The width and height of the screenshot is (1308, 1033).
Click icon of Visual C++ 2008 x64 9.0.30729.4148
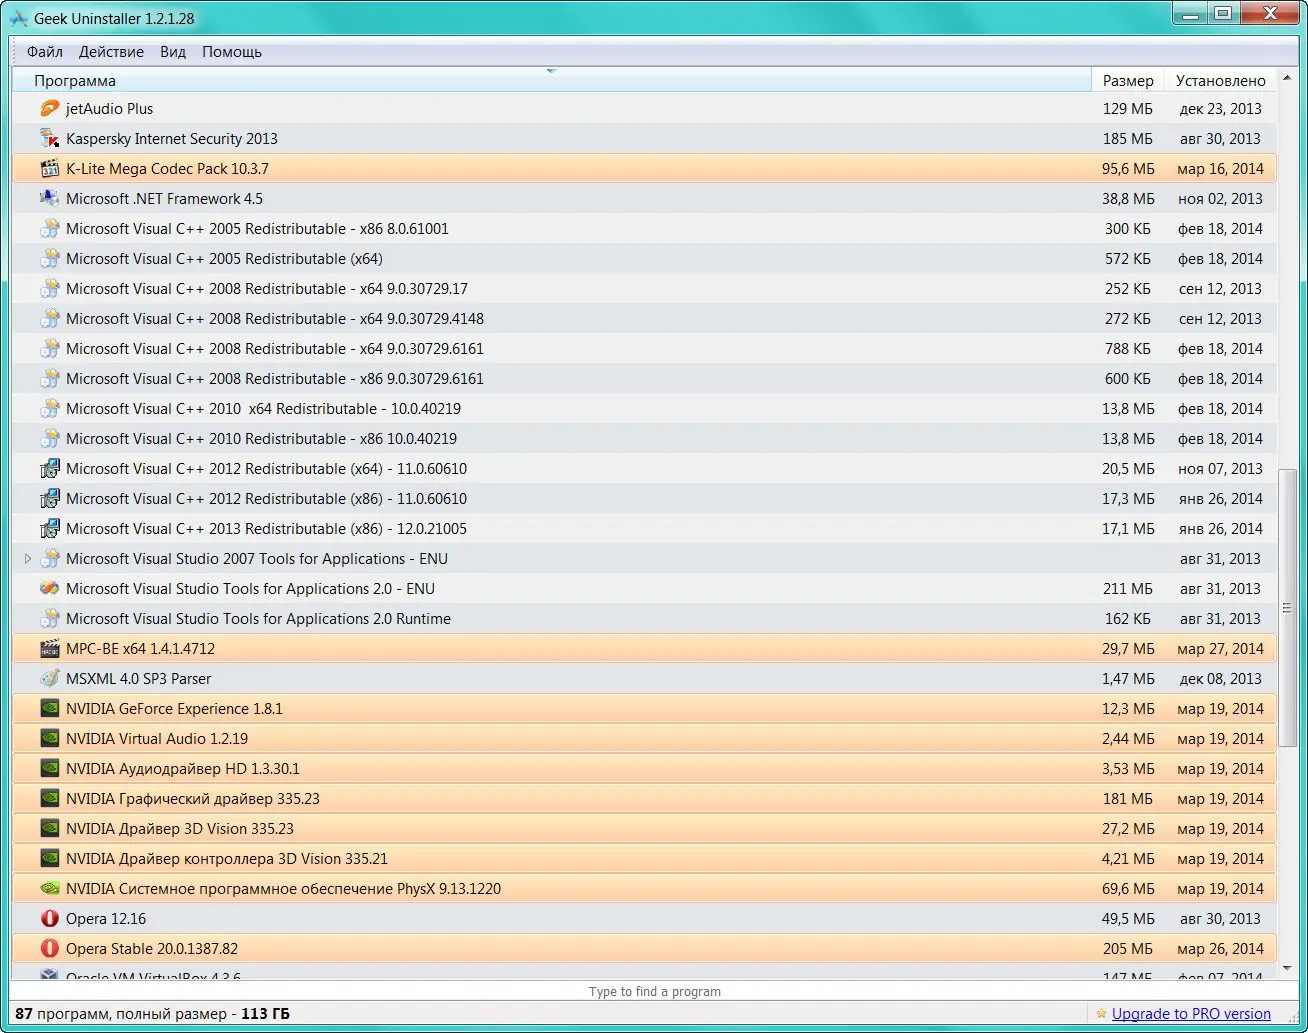click(49, 318)
